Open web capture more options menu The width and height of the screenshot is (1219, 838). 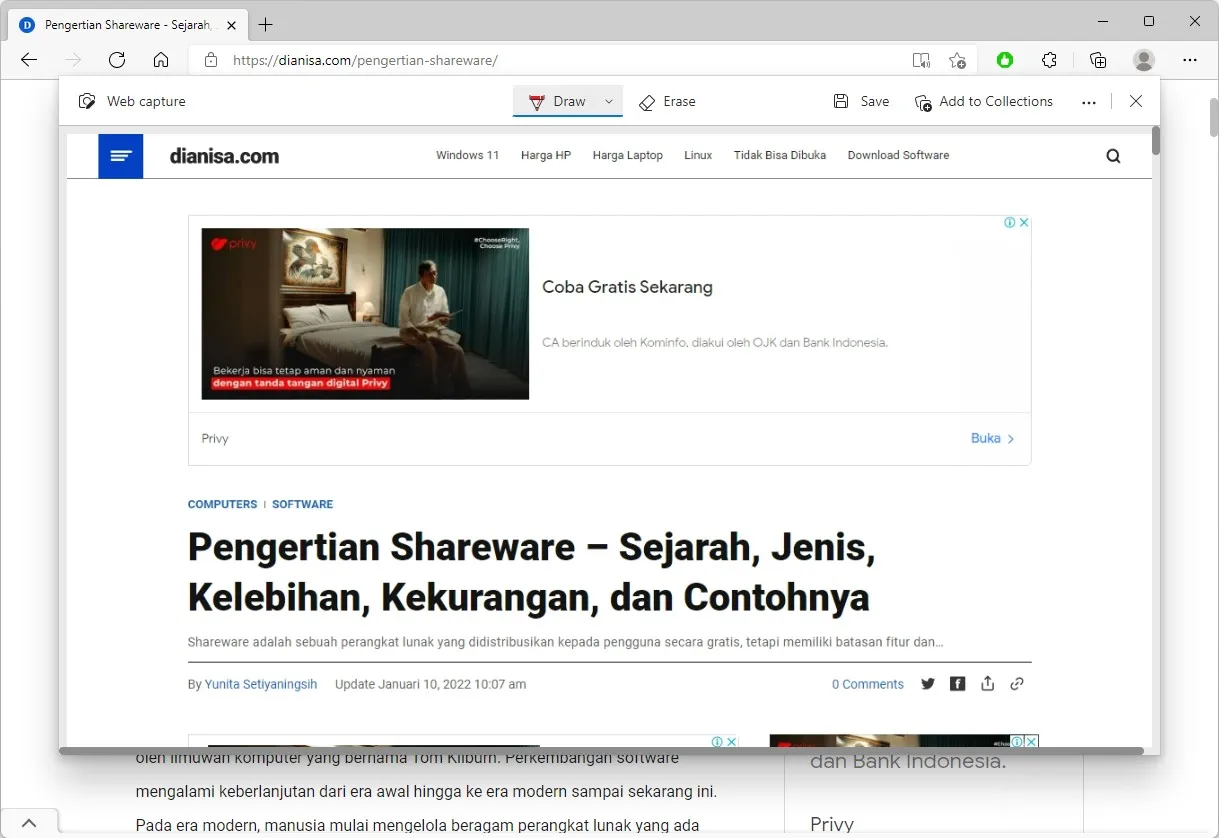click(1089, 102)
